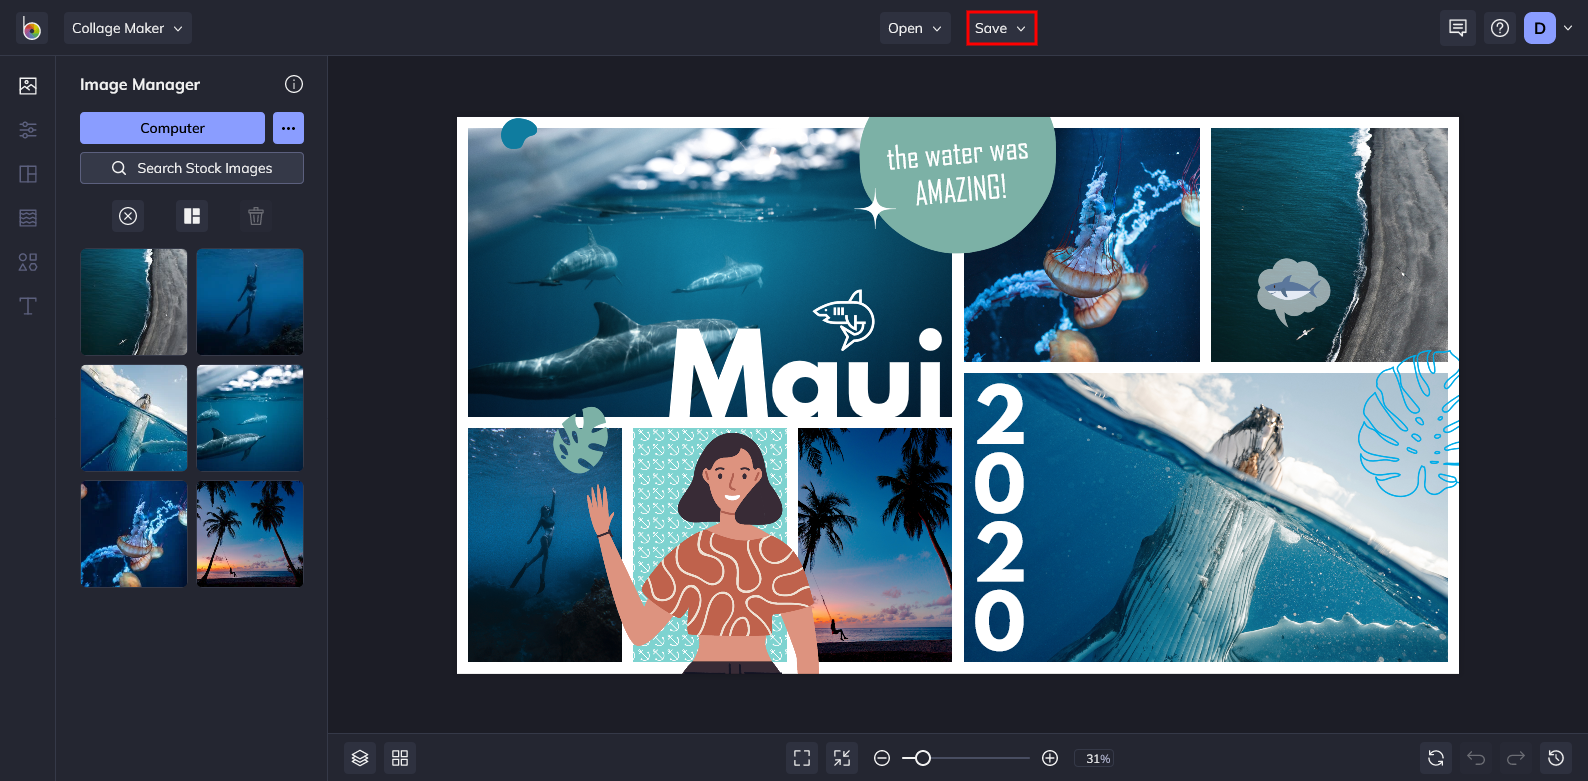This screenshot has height=781, width=1588.
Task: Expand the Collage Maker dropdown
Action: pyautogui.click(x=128, y=28)
